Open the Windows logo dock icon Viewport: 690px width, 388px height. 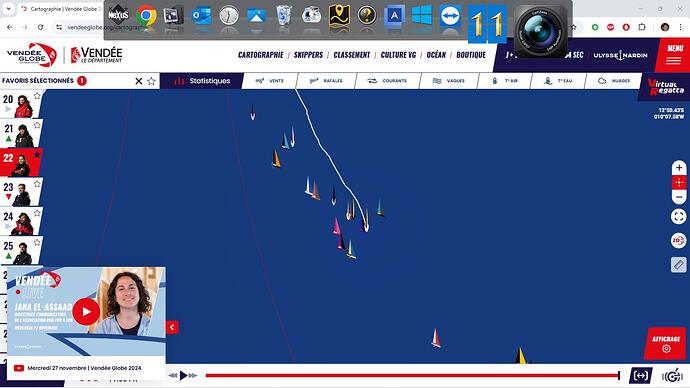[422, 16]
